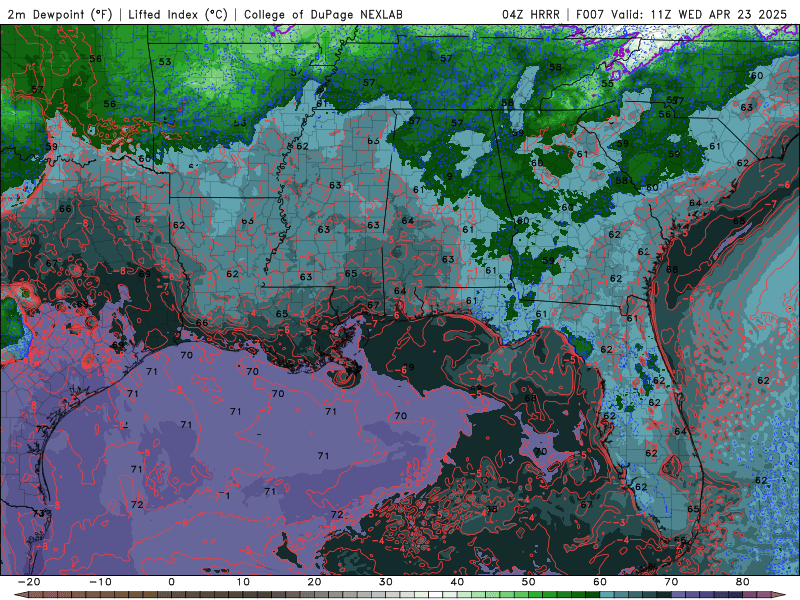
Task: Click the 73 dewpoint value on the south Texas coast
Action: [39, 513]
